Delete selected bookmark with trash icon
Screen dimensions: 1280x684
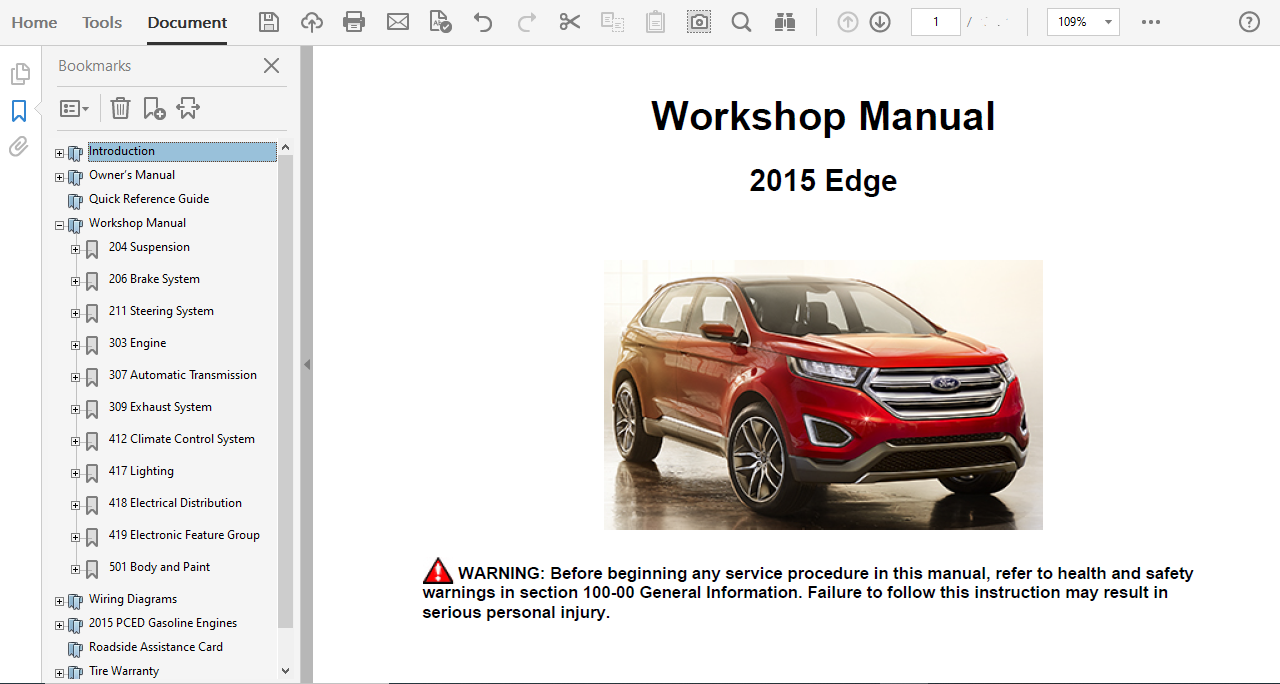click(x=120, y=108)
